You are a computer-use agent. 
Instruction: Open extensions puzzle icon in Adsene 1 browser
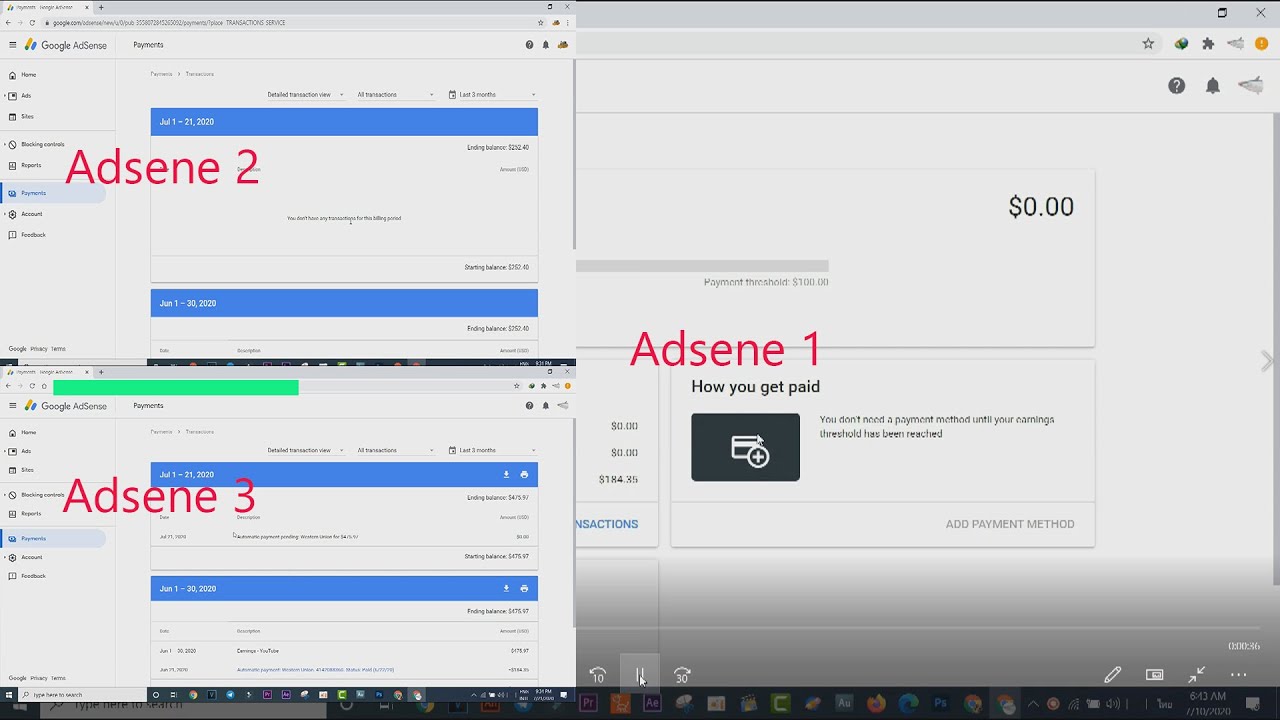pos(1208,44)
